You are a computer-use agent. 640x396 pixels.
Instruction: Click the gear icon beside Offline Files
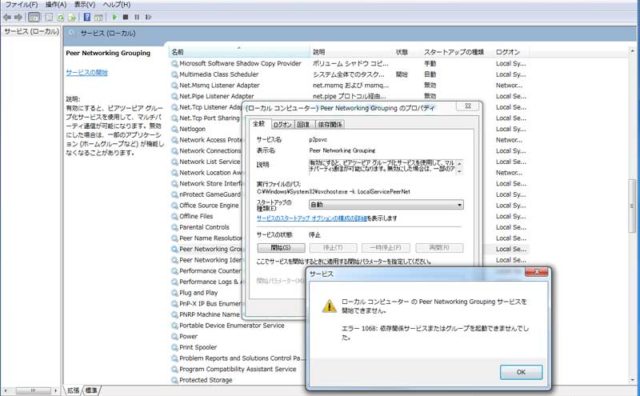click(x=175, y=217)
